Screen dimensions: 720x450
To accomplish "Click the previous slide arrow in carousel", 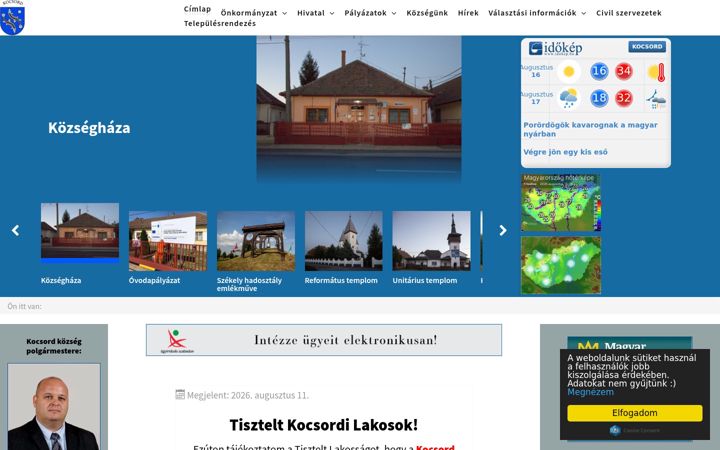I will pyautogui.click(x=16, y=230).
